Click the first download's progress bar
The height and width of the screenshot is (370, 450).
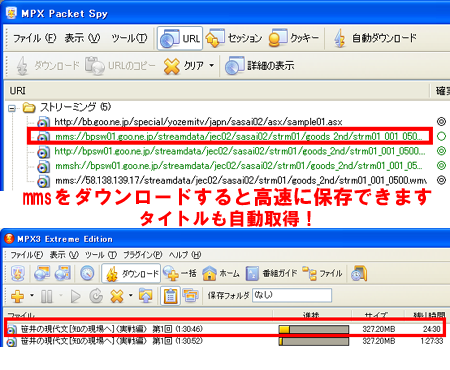(314, 329)
